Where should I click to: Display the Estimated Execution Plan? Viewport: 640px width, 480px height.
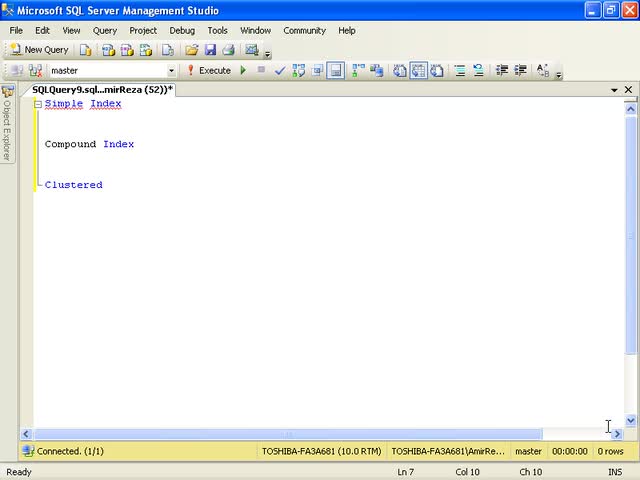tap(298, 71)
